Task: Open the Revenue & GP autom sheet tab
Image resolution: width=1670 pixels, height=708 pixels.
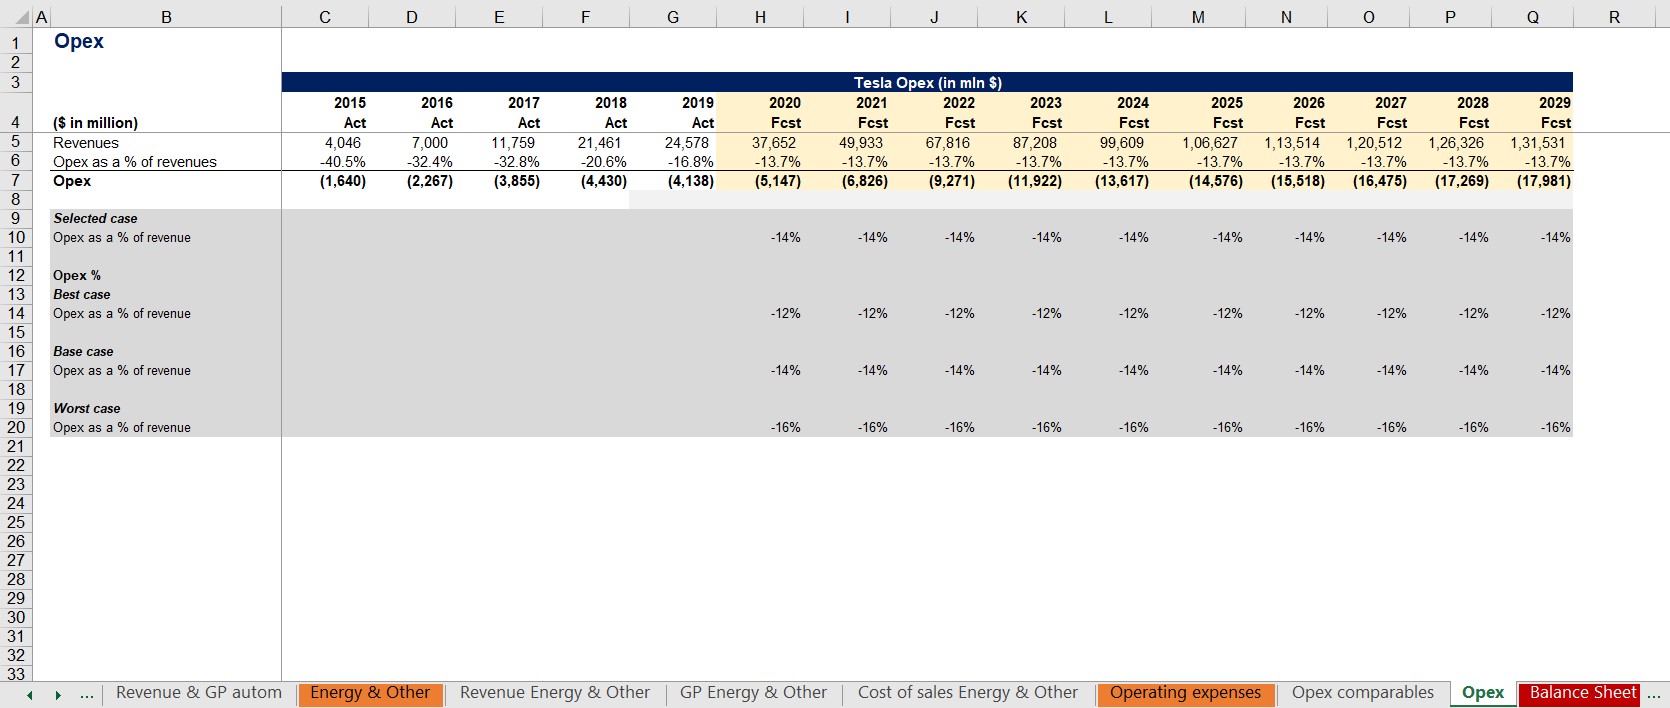Action: pos(199,693)
